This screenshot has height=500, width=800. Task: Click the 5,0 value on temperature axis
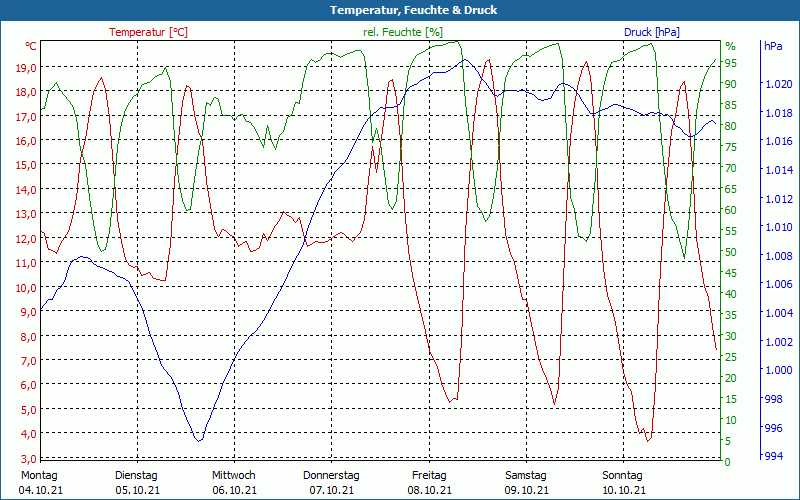[28, 410]
